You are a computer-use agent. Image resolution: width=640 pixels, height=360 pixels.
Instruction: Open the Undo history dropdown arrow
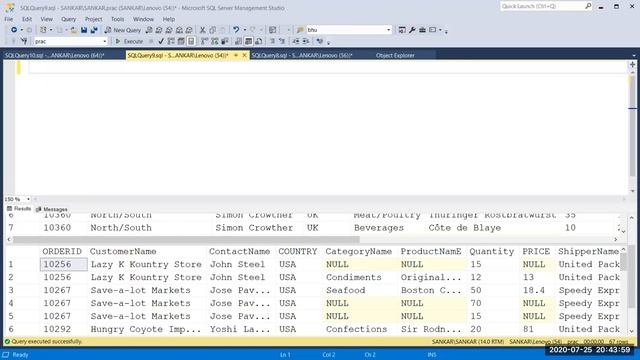pyautogui.click(x=244, y=30)
